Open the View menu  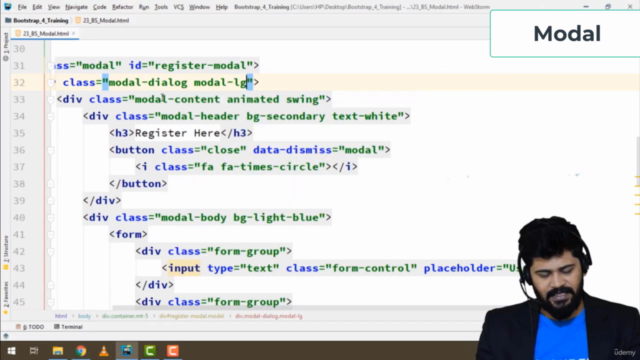click(x=53, y=7)
